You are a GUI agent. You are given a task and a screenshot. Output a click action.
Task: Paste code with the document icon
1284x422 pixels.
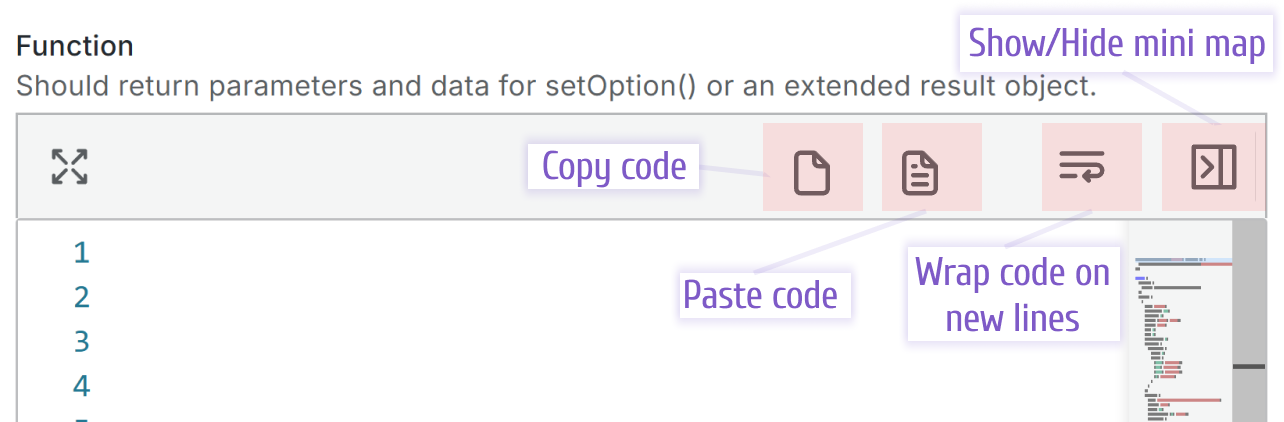920,172
